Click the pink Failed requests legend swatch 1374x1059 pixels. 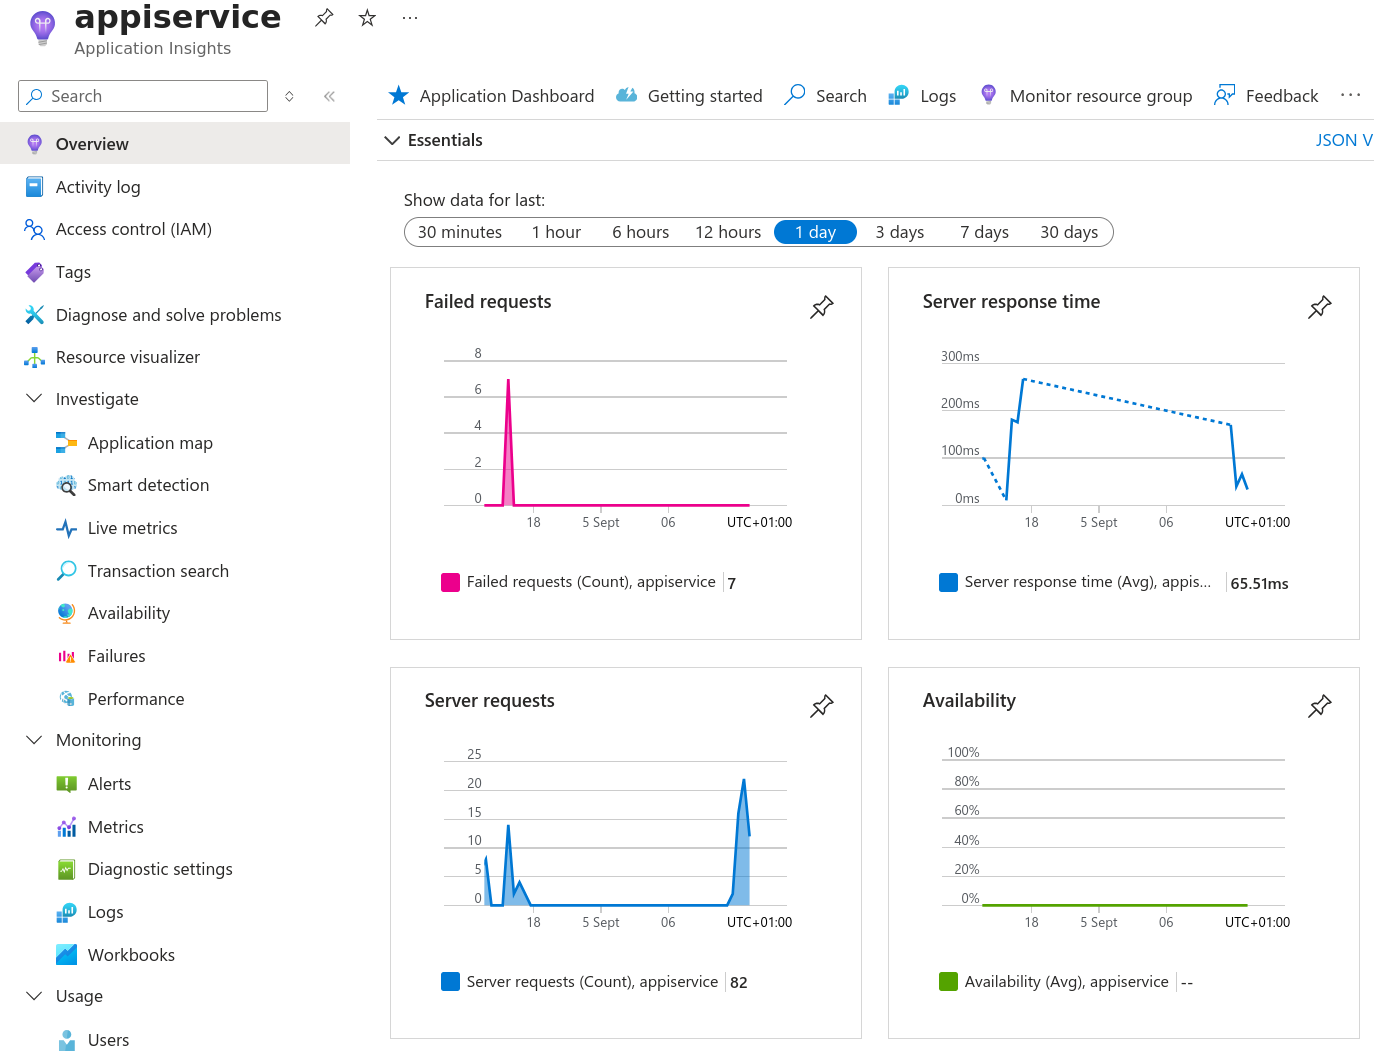(449, 581)
